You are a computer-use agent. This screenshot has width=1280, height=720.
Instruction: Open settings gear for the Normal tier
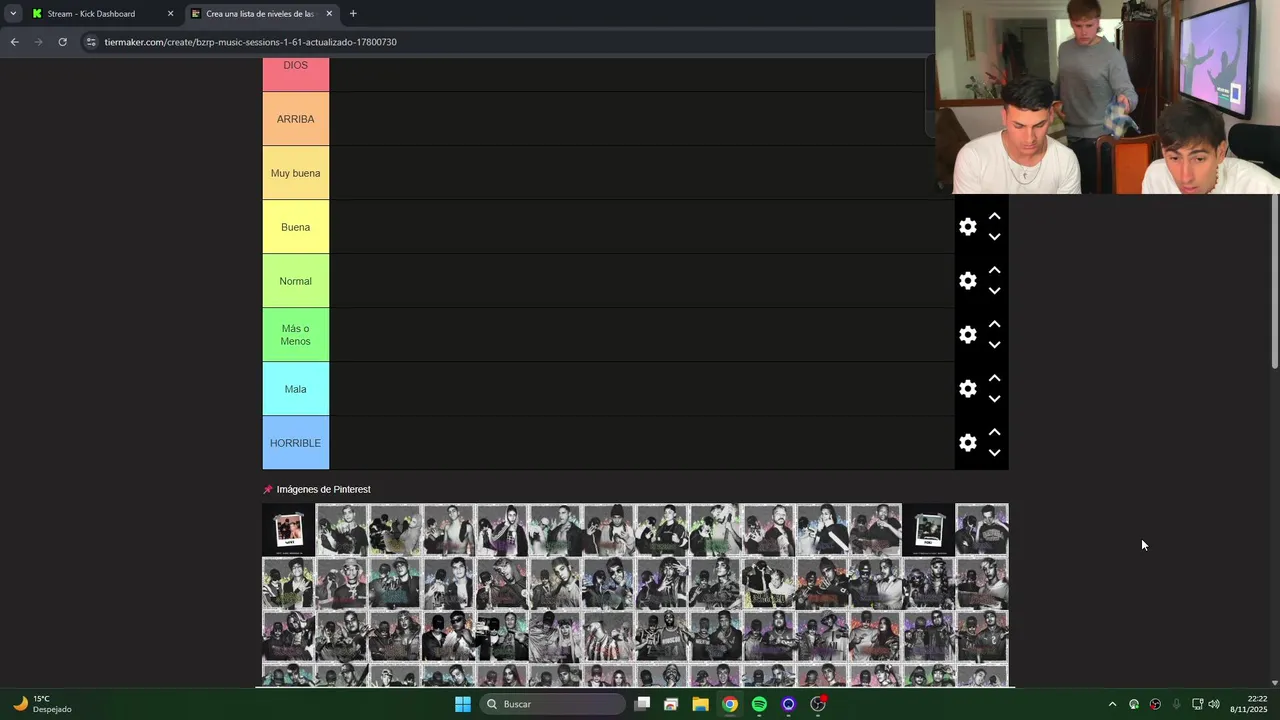[x=968, y=281]
